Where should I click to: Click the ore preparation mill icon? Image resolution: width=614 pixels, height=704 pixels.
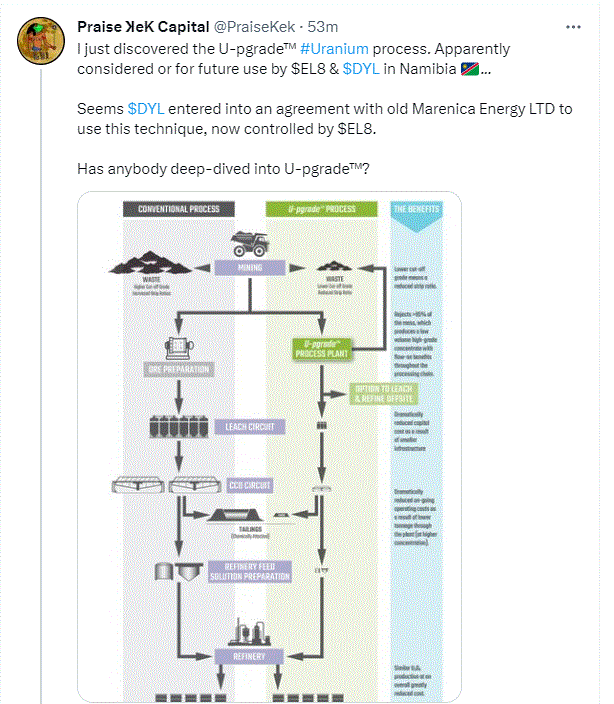(179, 348)
